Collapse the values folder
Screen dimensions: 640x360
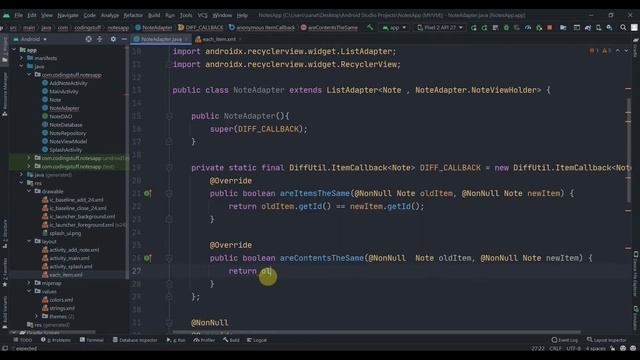click(29, 291)
